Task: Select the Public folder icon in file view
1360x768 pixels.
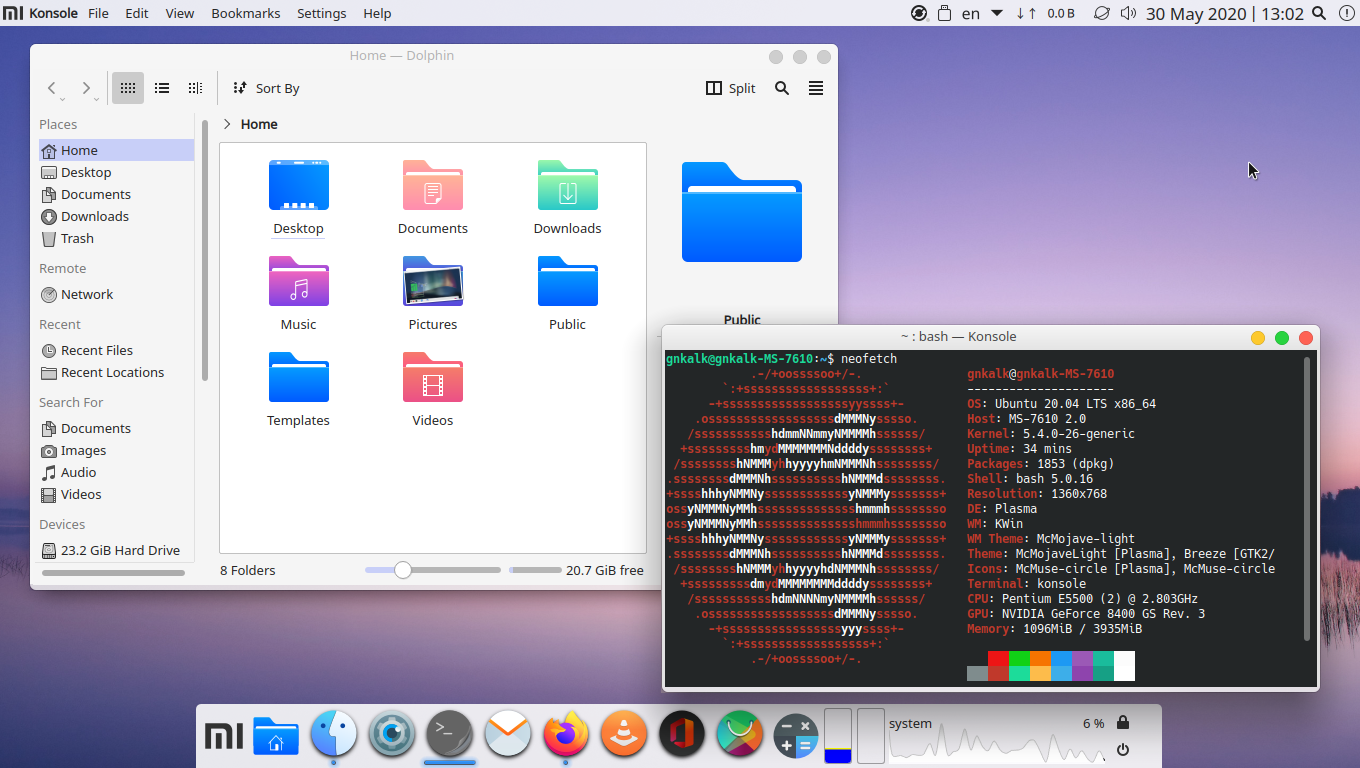Action: [x=567, y=282]
